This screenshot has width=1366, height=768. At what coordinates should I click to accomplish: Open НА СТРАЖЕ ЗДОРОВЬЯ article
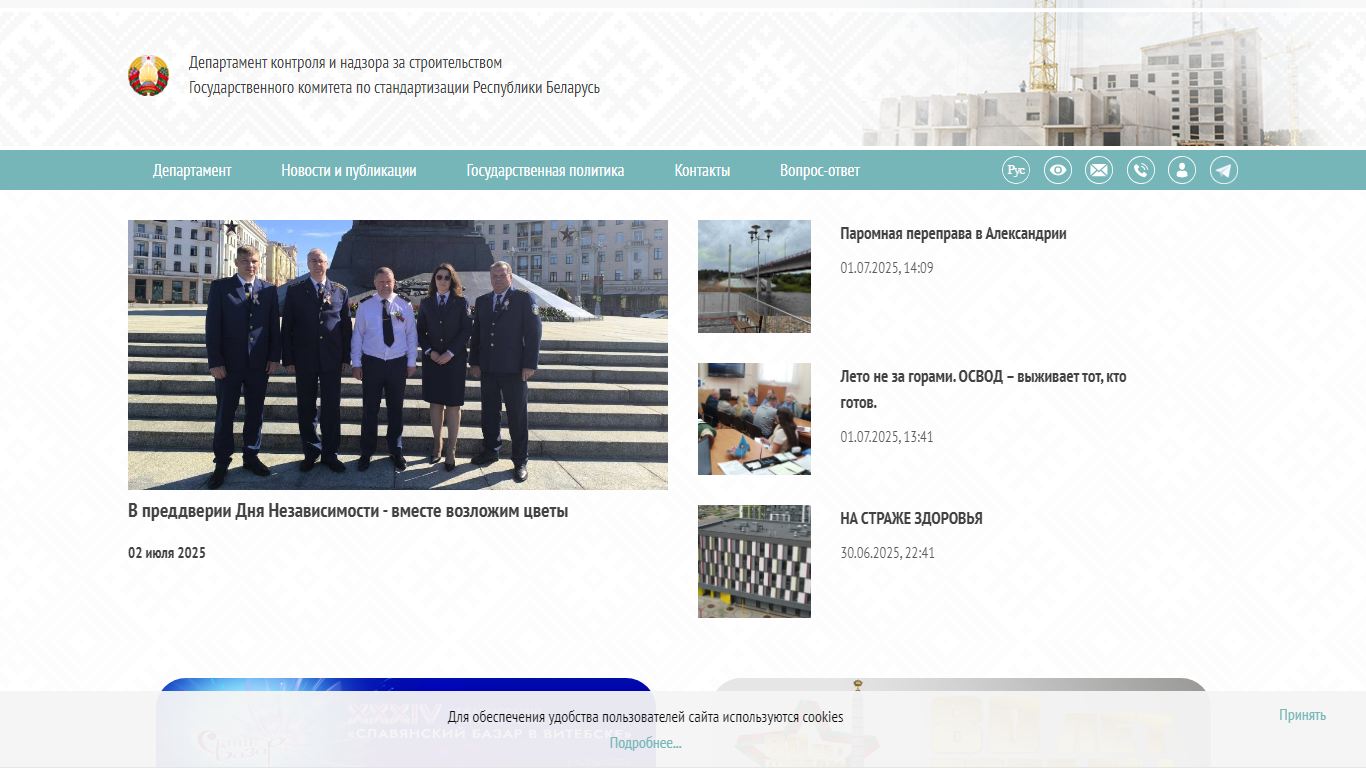911,519
